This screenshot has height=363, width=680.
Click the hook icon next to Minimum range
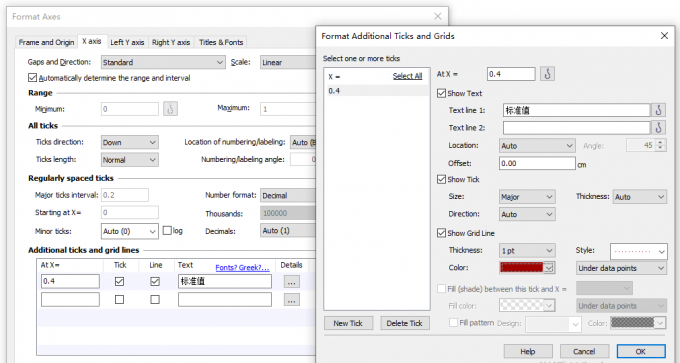[x=170, y=108]
